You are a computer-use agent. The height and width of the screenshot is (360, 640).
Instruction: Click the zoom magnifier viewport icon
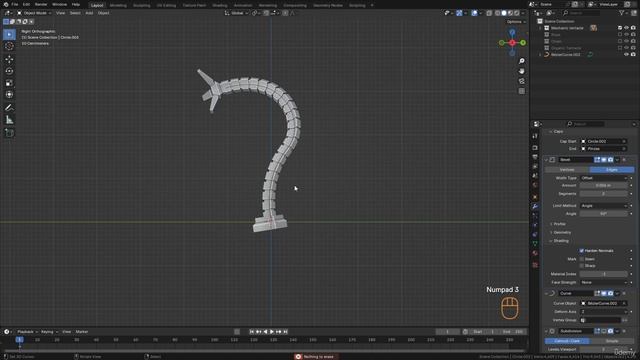click(522, 61)
